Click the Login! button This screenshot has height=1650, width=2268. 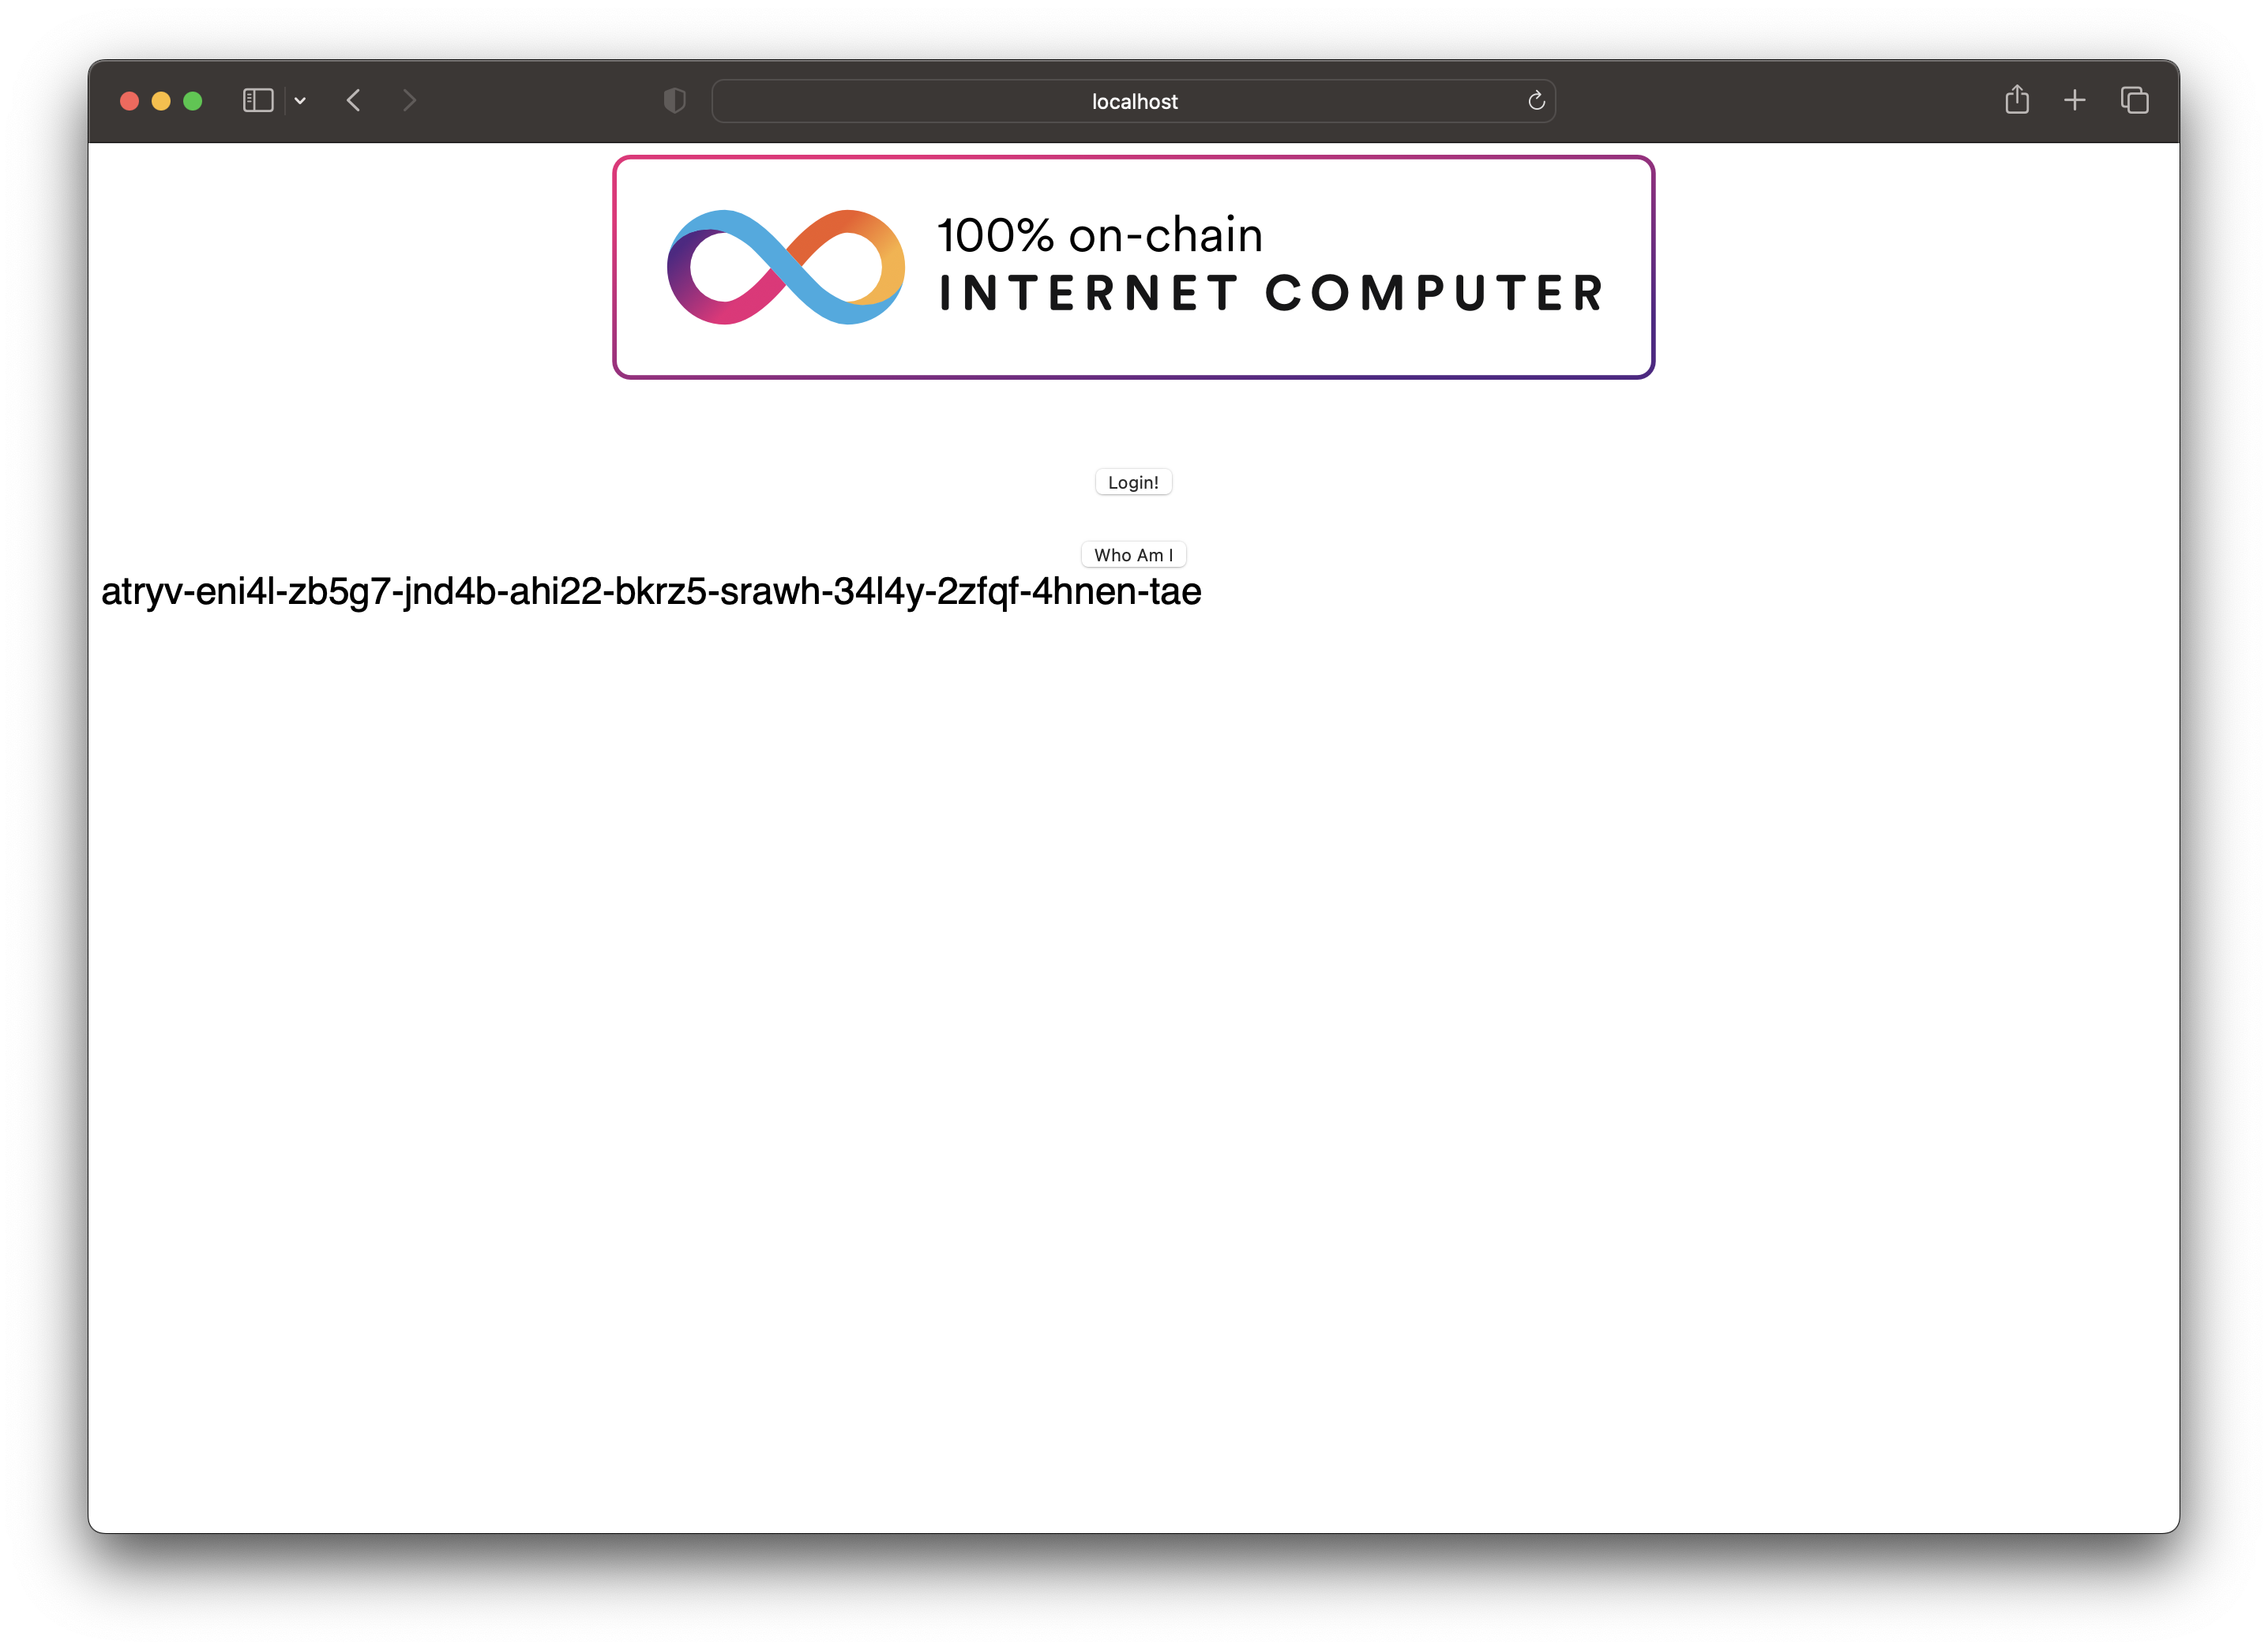(1132, 481)
